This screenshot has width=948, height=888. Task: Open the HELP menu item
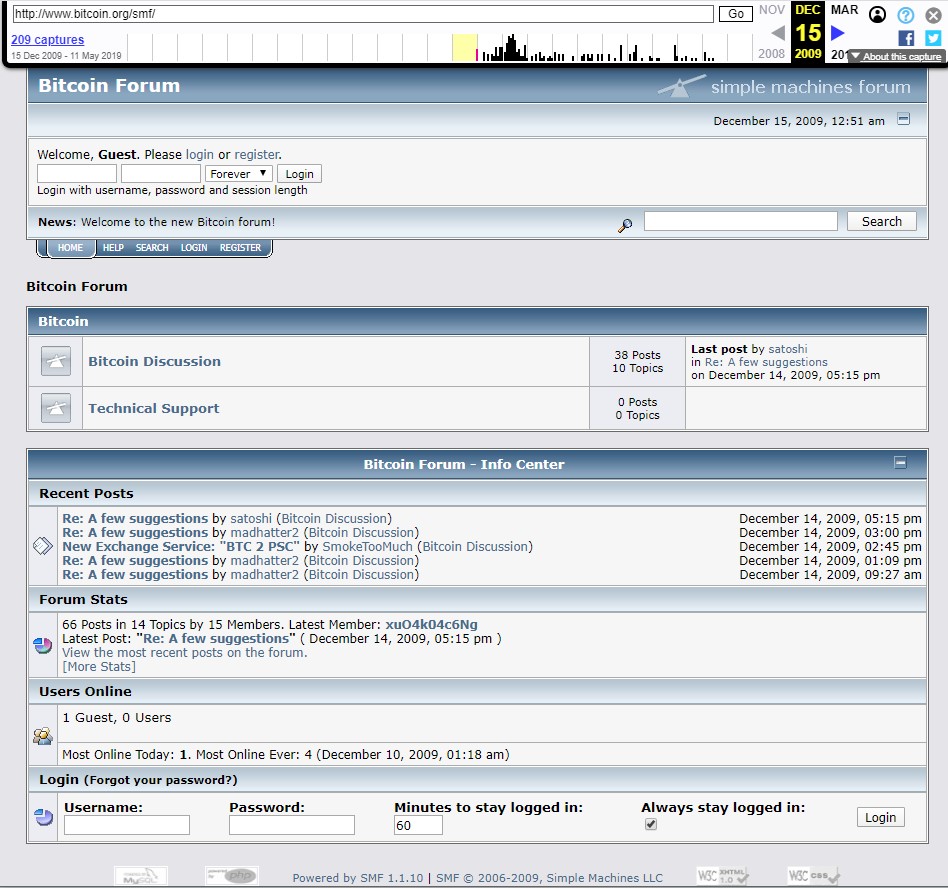[x=113, y=248]
